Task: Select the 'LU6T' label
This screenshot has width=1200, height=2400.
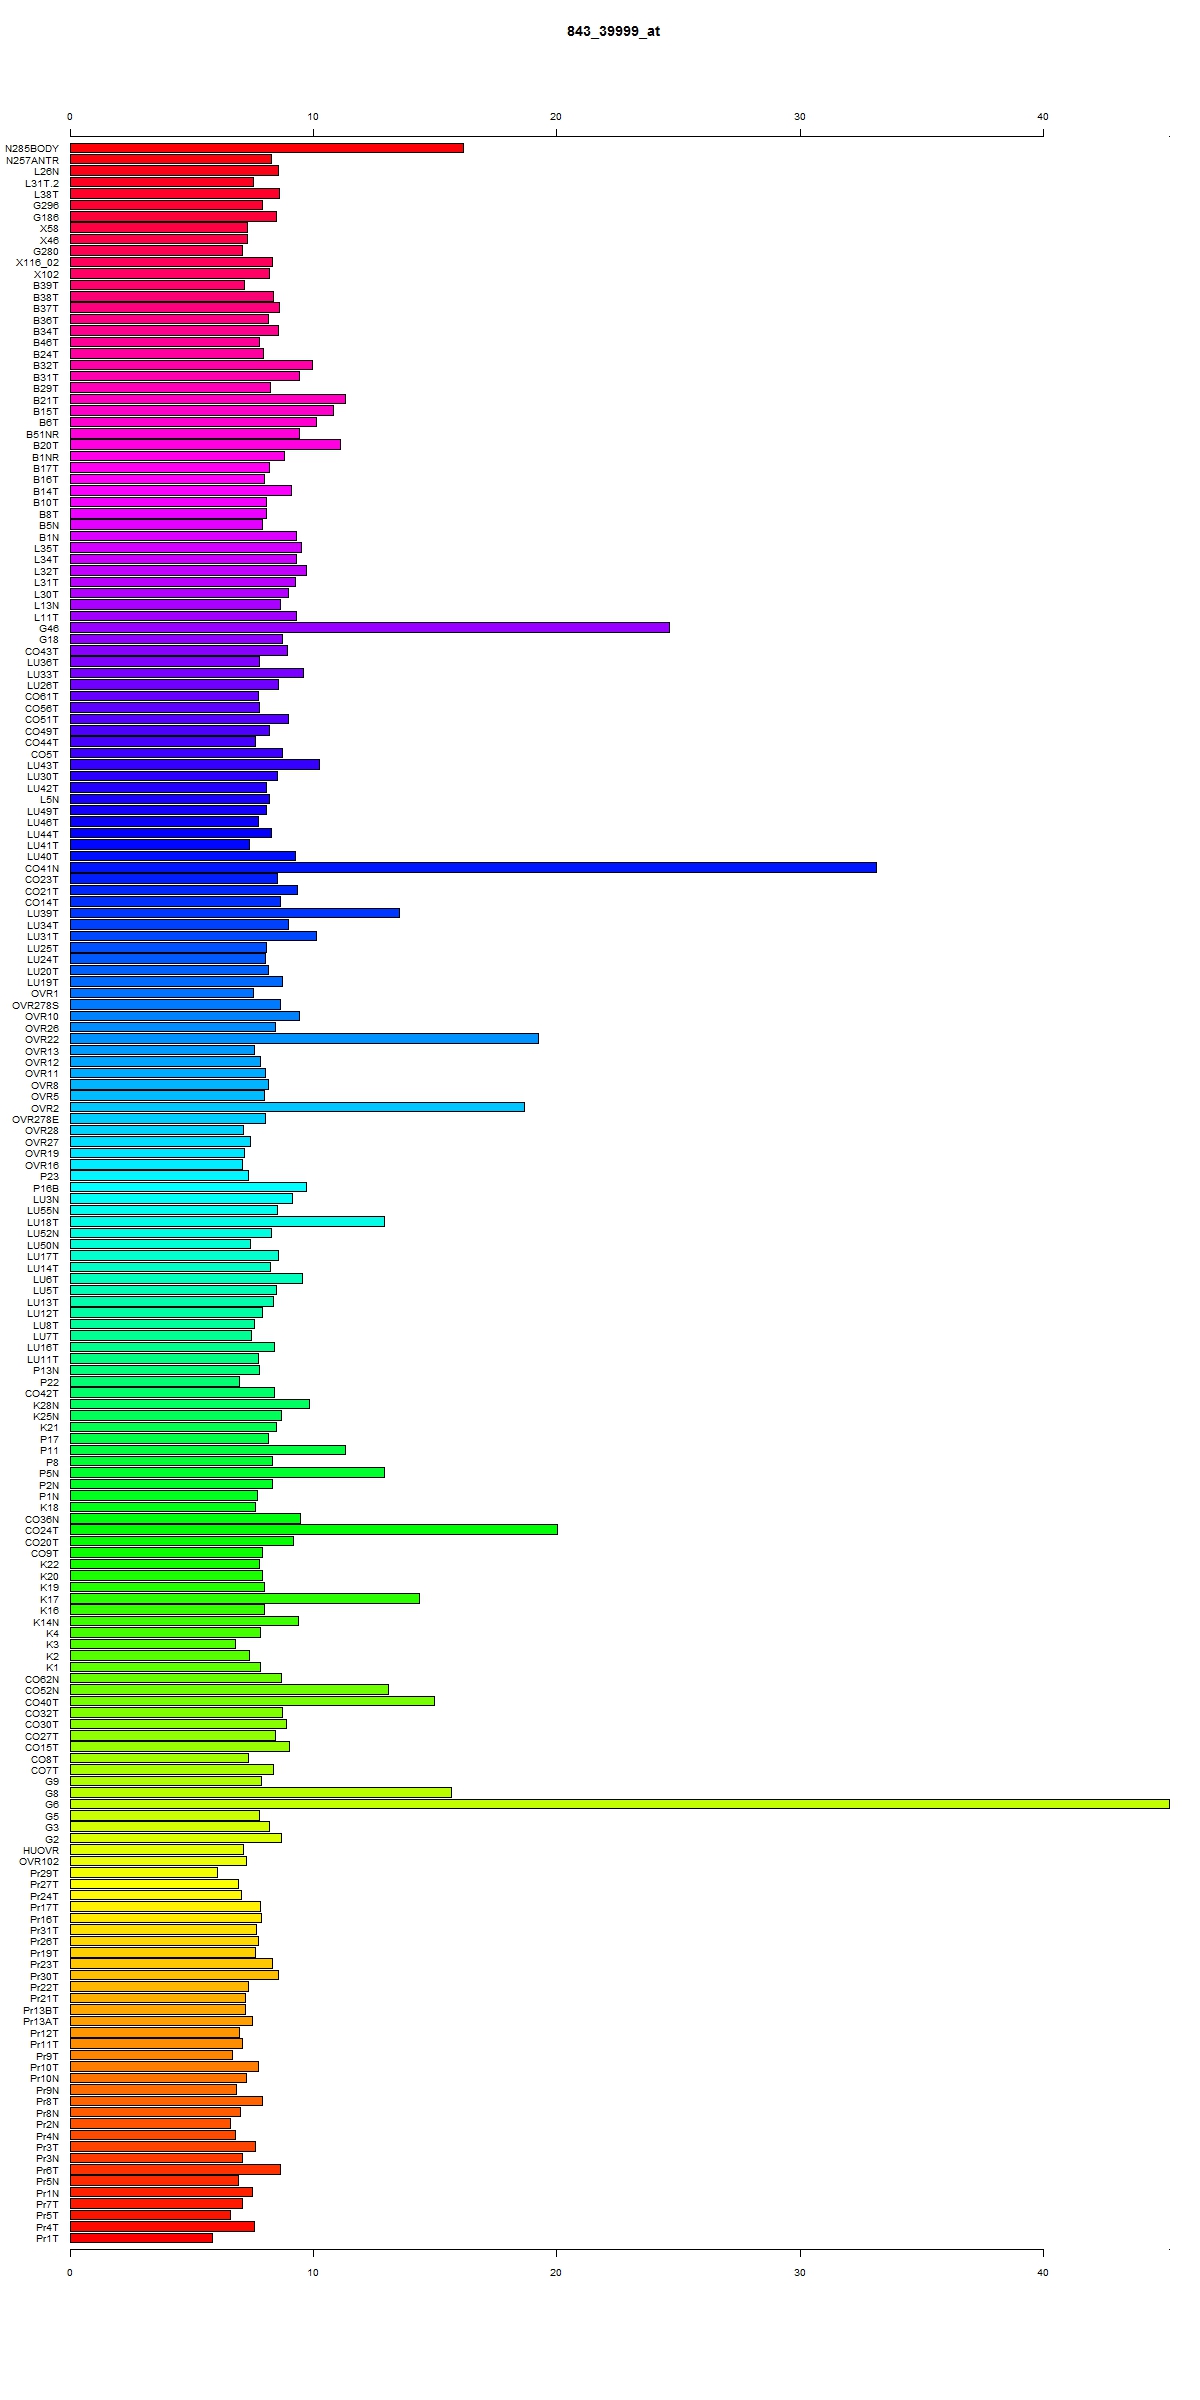Action: [x=46, y=1279]
